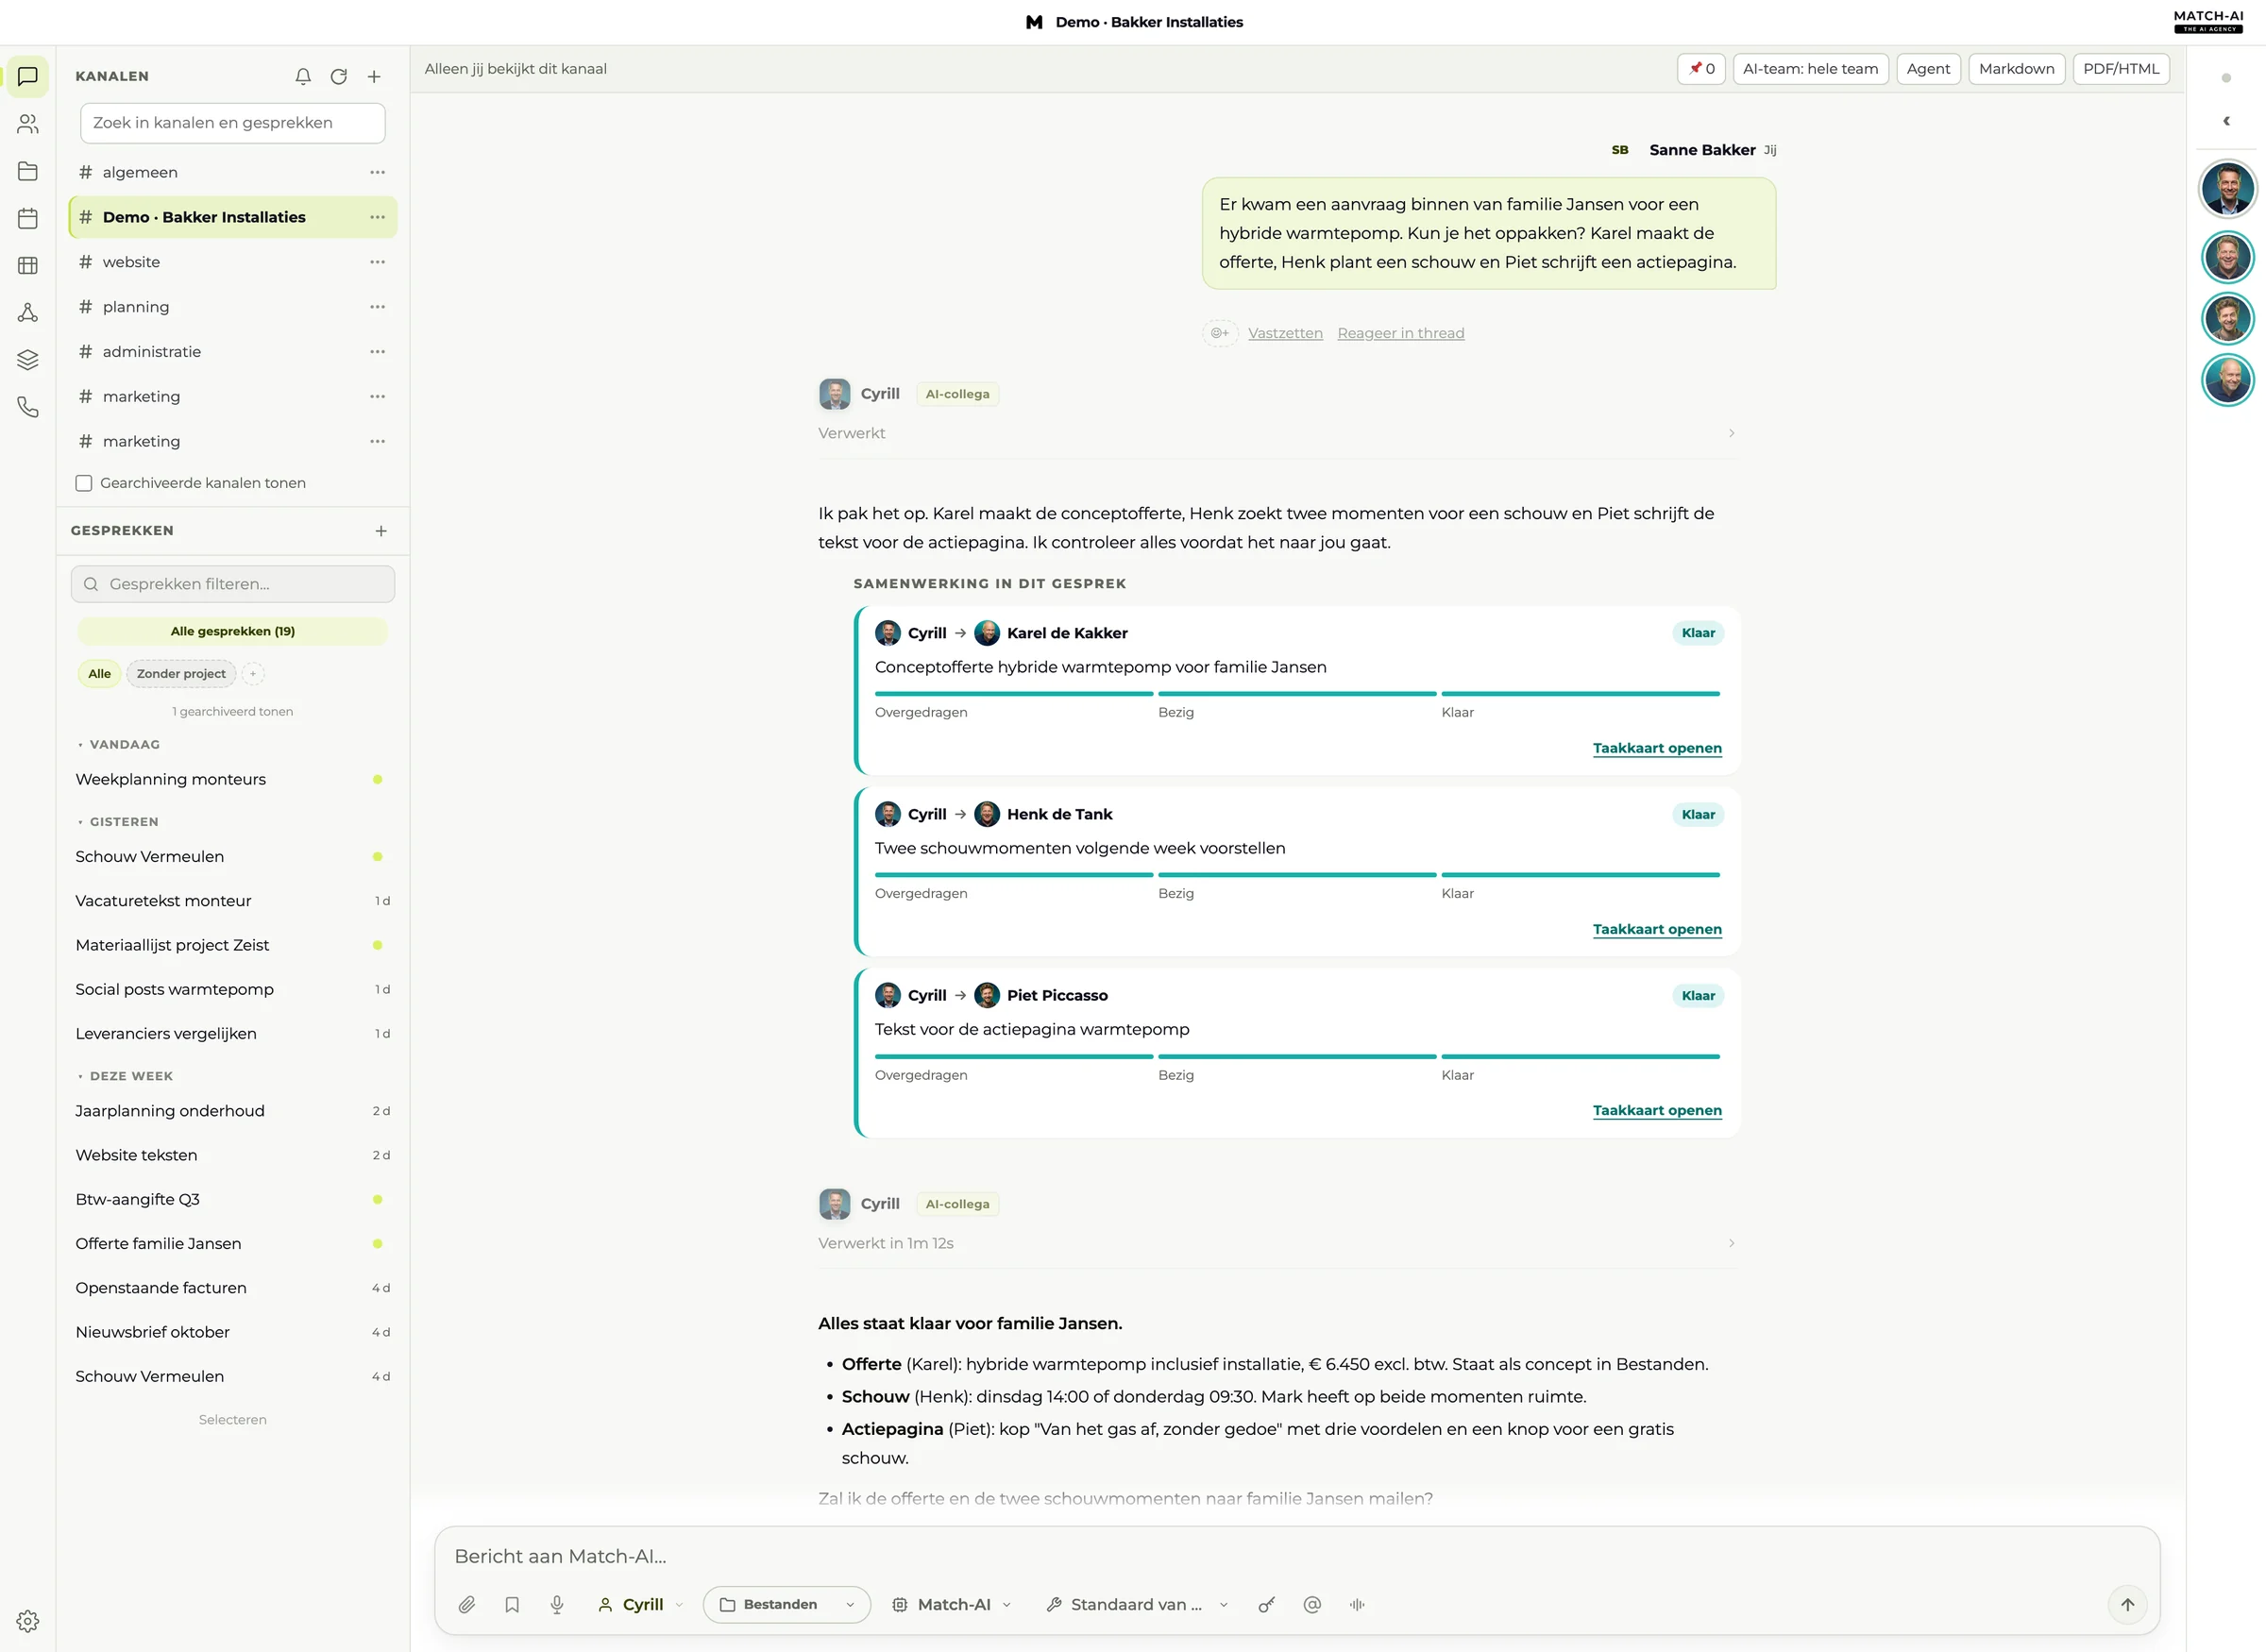Click progress bar in Piet Piccasso card
Image resolution: width=2266 pixels, height=1652 pixels.
point(1297,1056)
